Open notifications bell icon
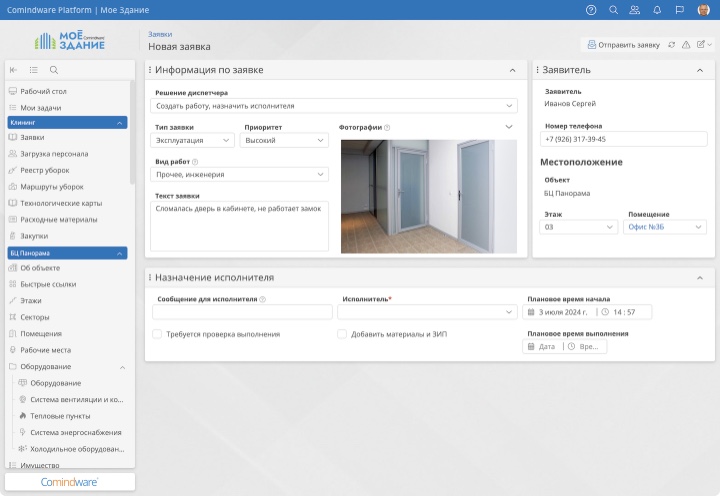This screenshot has height=496, width=720. tap(657, 10)
